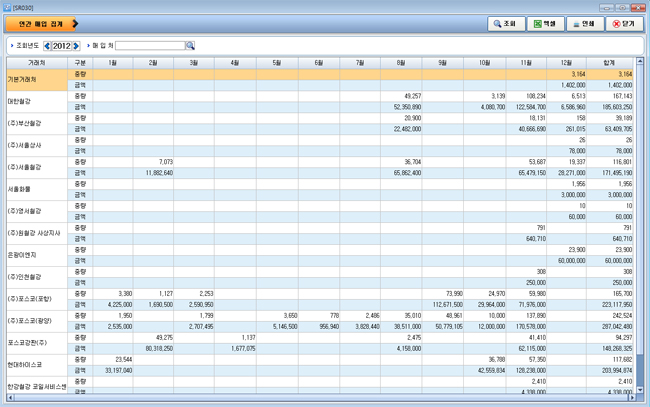The image size is (650, 407).
Task: Select the (주)서울상사 vendor row
Action: click(37, 145)
